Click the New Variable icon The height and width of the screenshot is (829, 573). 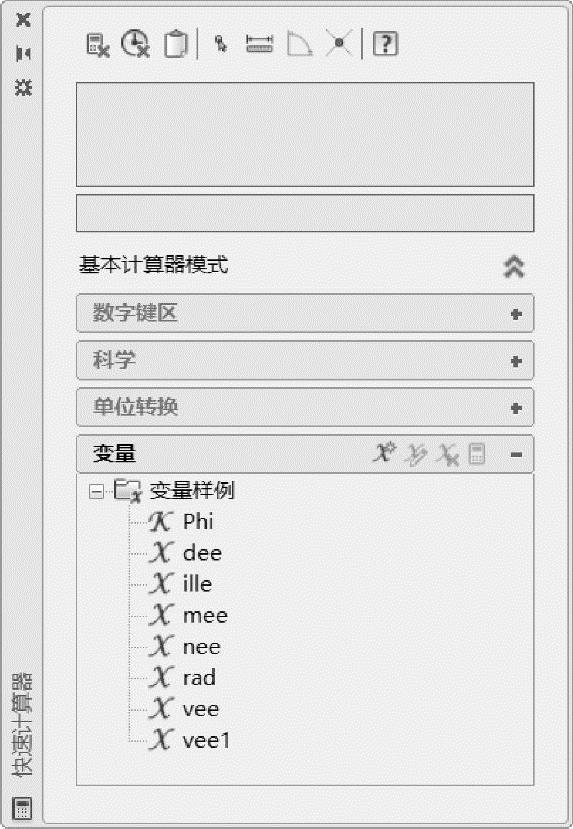point(384,453)
